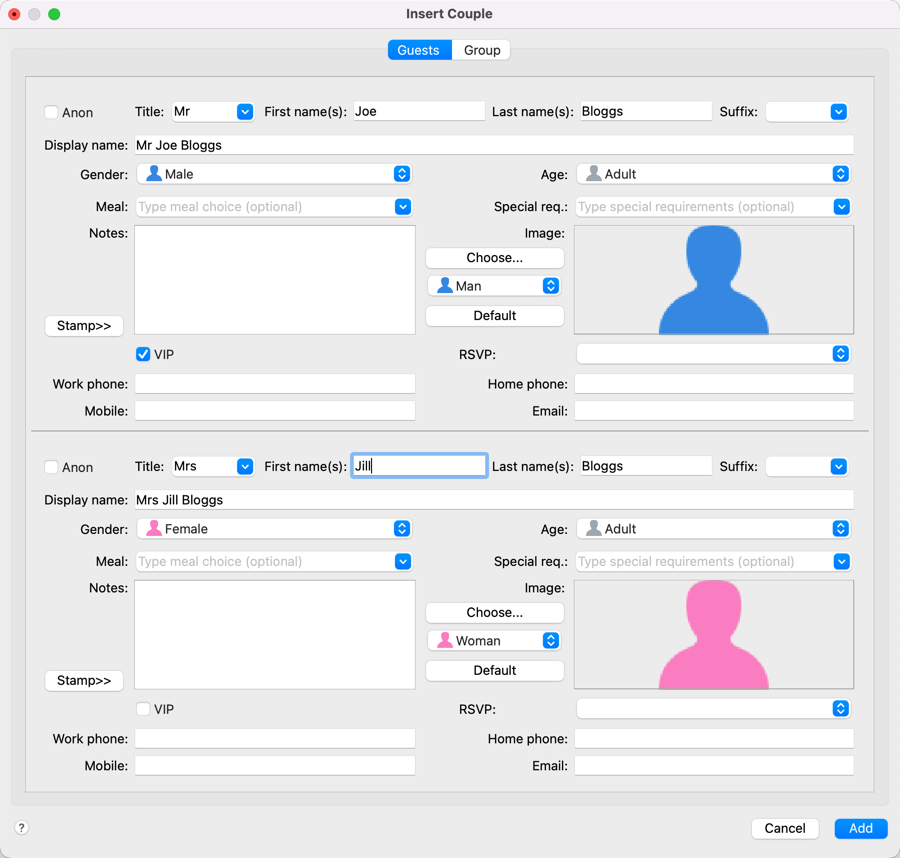Enable the VIP checkbox for Jill
The height and width of the screenshot is (858, 900).
[143, 709]
